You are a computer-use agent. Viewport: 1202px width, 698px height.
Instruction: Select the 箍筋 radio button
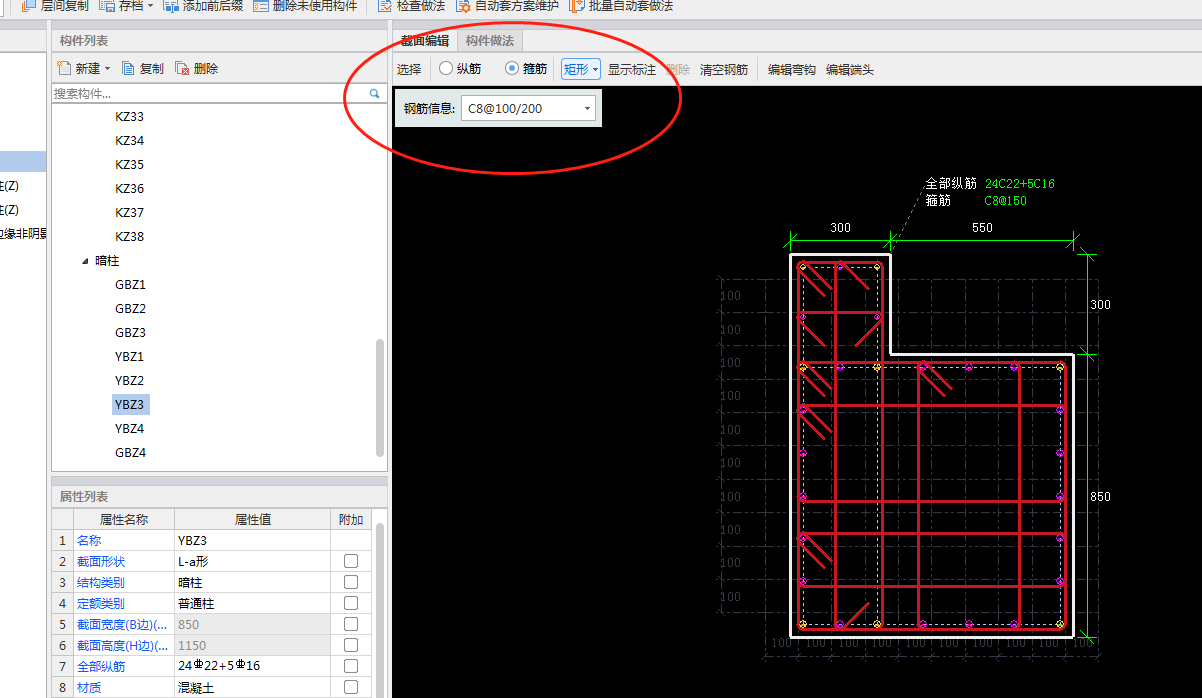coord(512,69)
